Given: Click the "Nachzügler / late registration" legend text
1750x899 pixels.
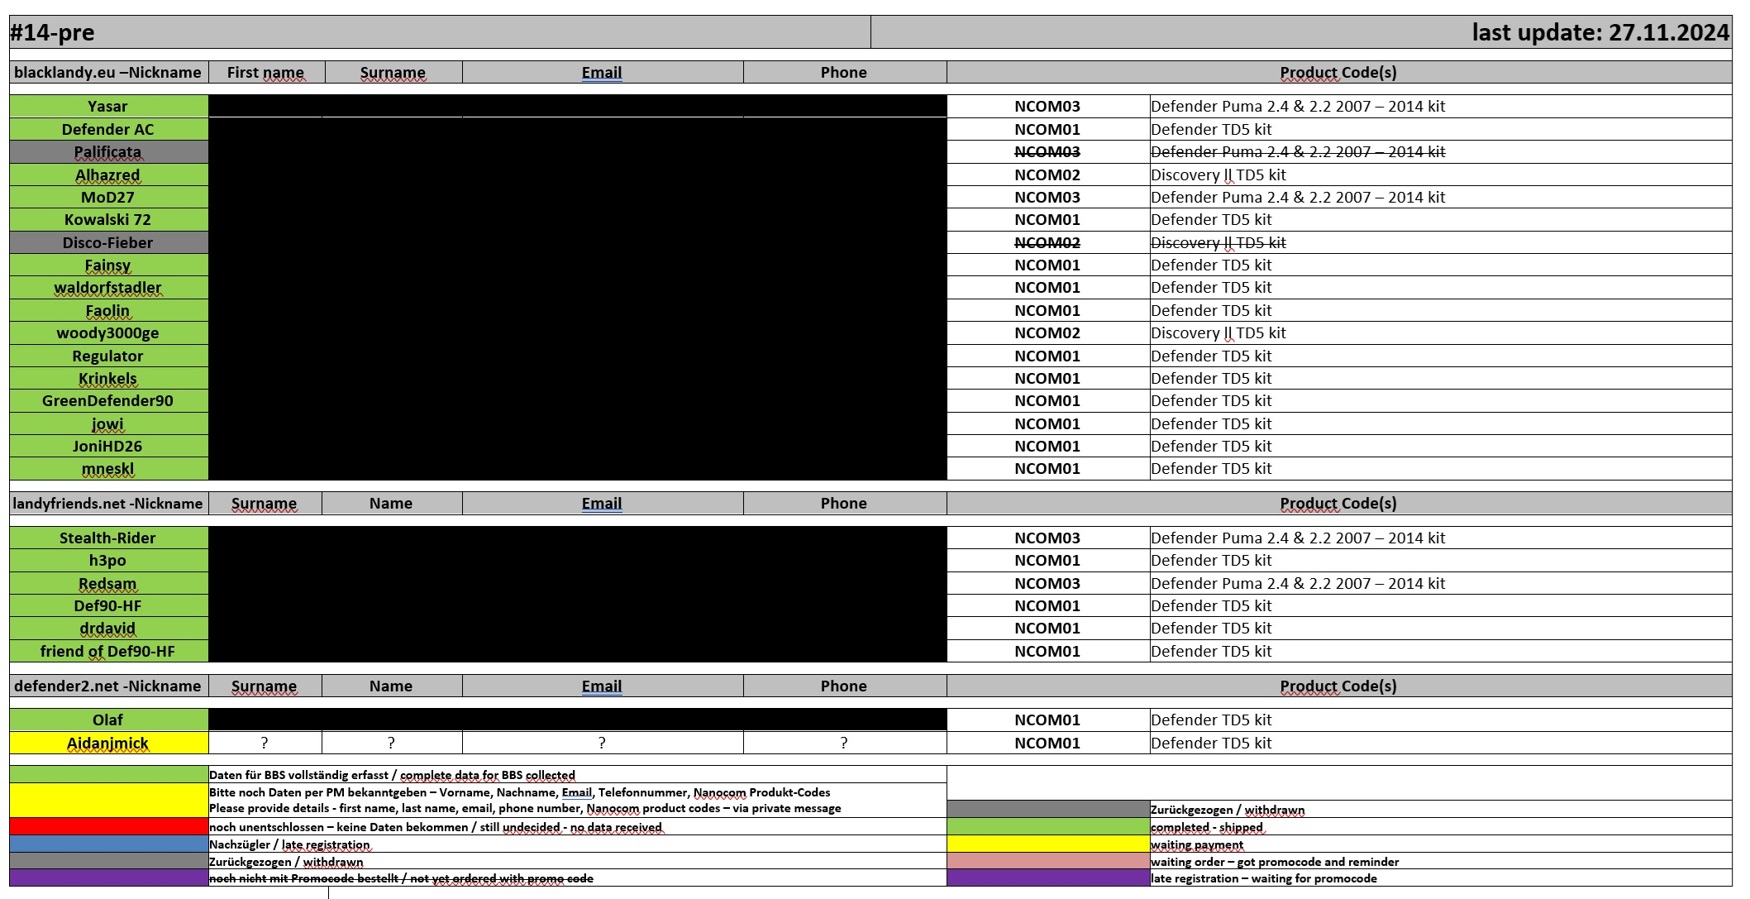Looking at the screenshot, I should point(290,845).
